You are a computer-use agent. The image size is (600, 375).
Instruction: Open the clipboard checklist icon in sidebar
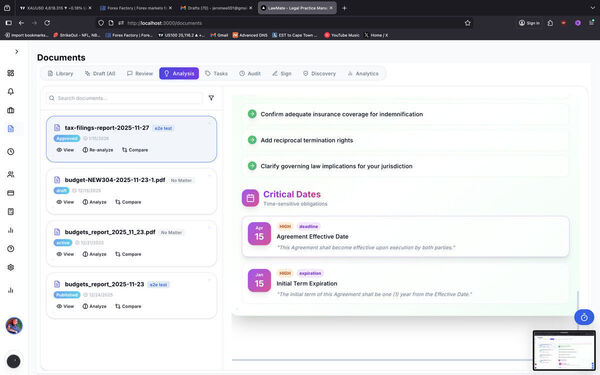[11, 212]
